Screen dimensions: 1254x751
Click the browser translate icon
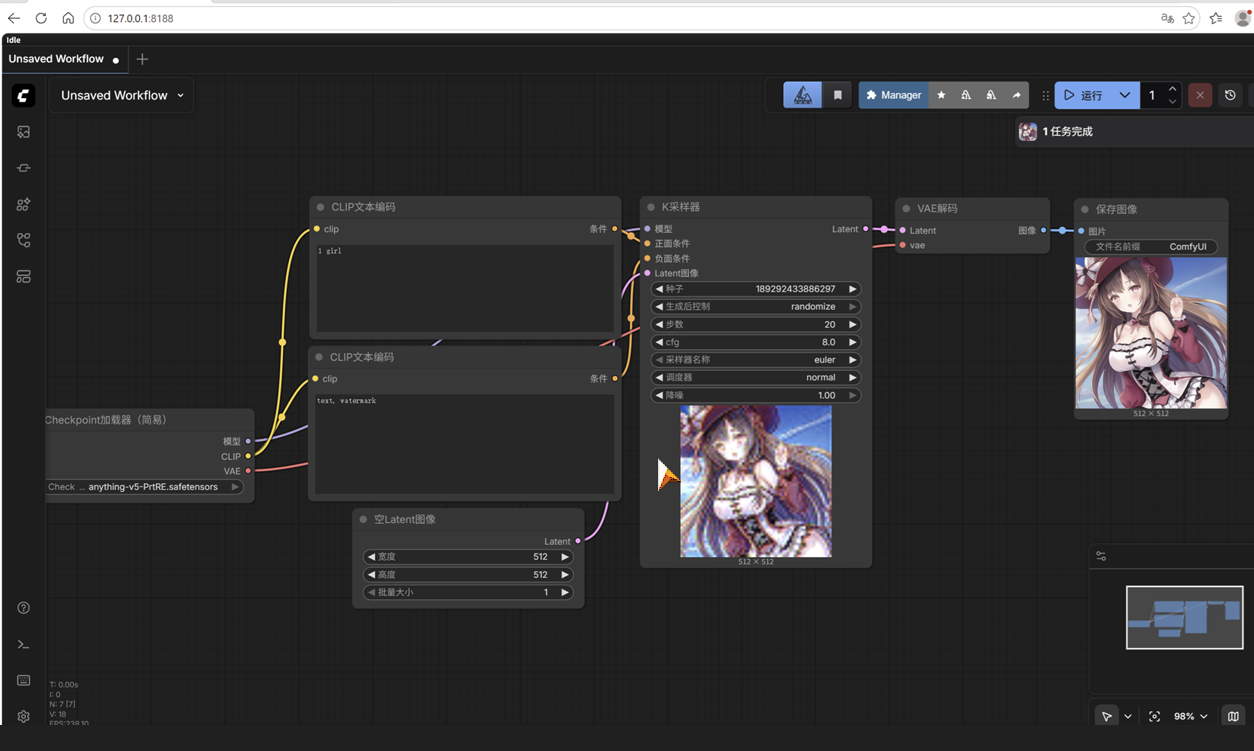pos(1167,18)
